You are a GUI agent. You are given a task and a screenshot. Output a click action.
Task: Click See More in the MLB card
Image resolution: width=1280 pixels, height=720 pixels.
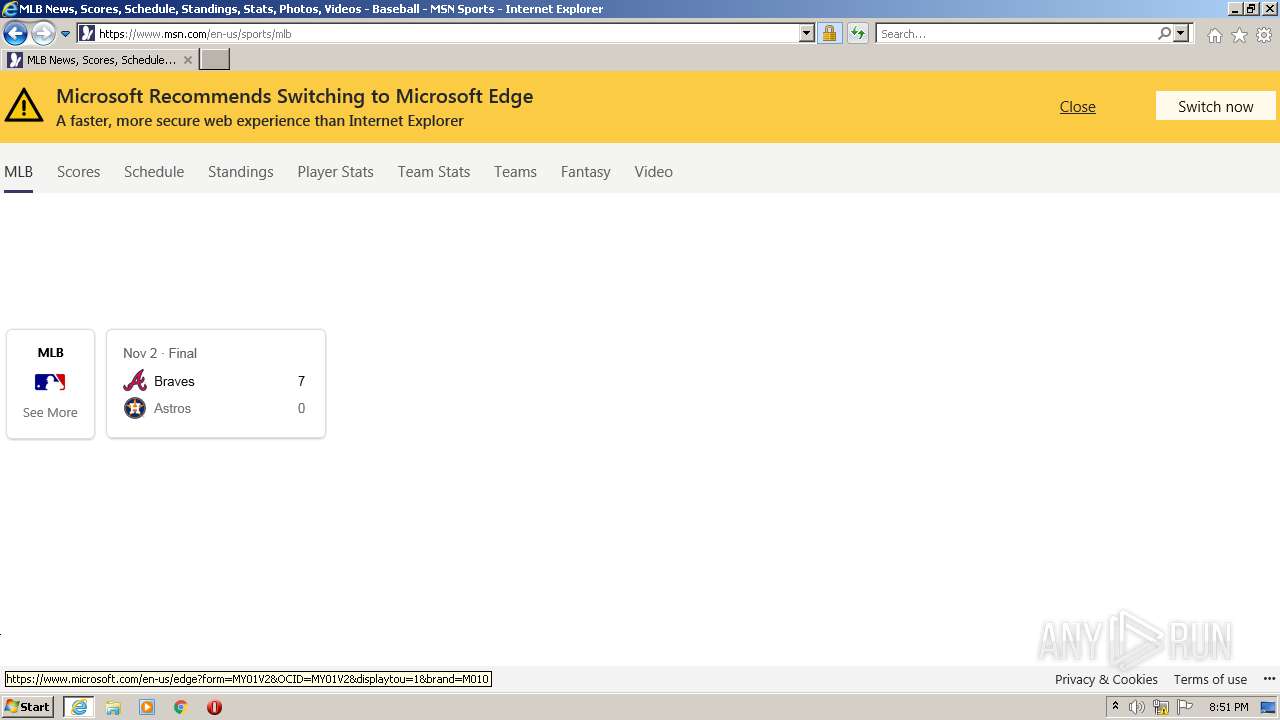coord(50,412)
